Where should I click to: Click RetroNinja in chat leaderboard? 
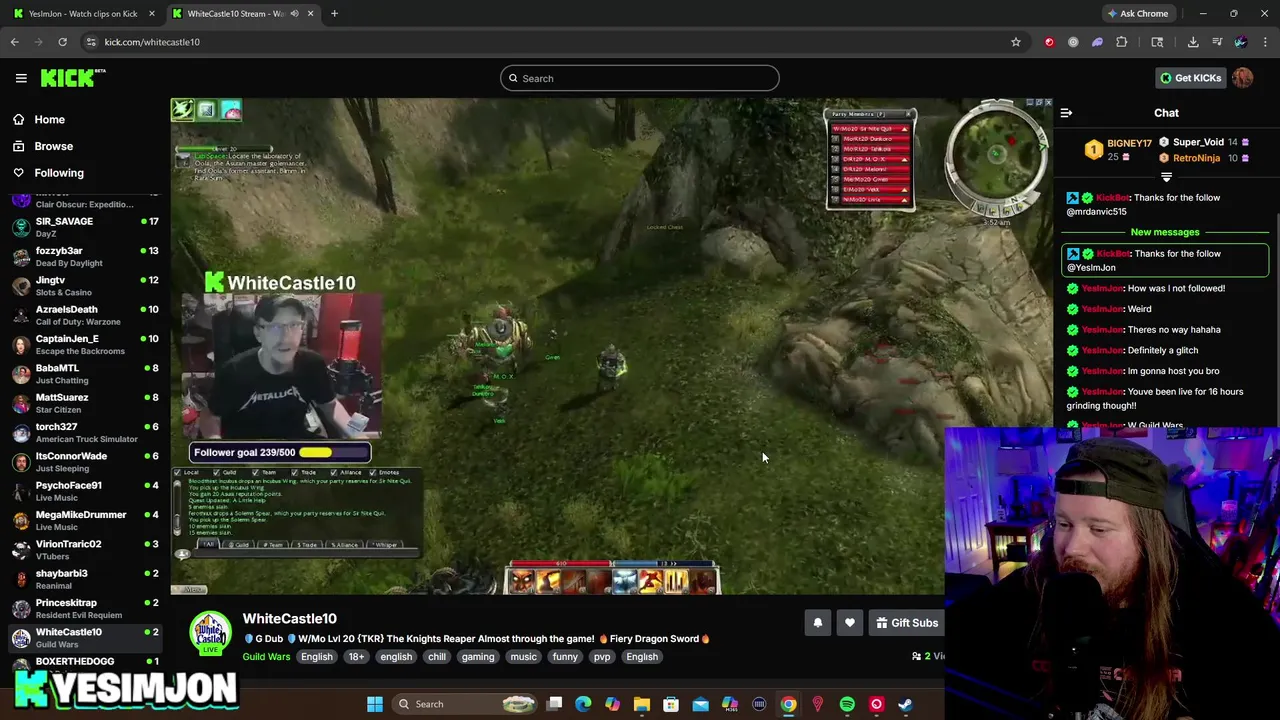tap(1196, 158)
